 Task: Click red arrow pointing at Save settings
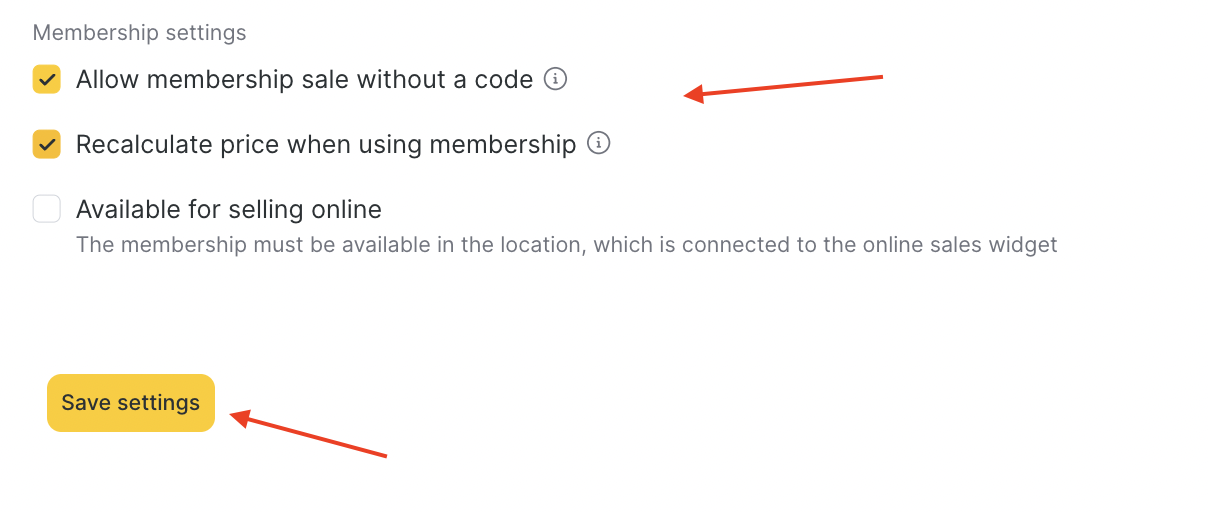click(308, 434)
